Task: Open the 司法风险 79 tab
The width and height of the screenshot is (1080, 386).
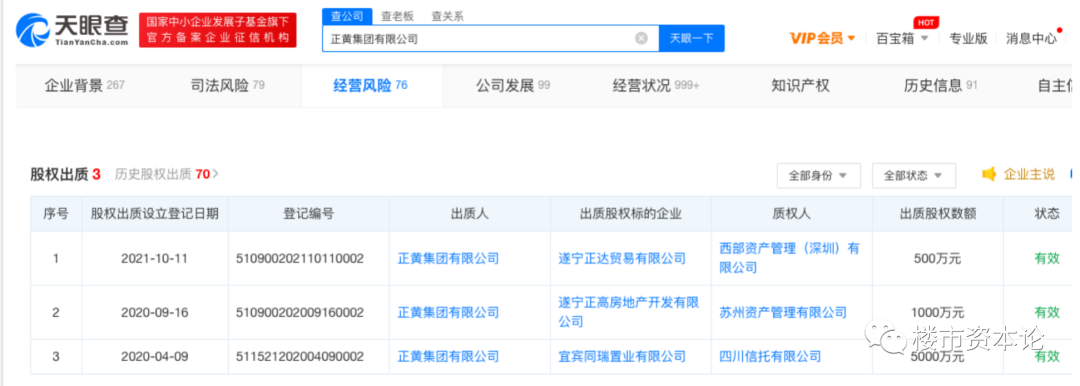Action: coord(227,85)
